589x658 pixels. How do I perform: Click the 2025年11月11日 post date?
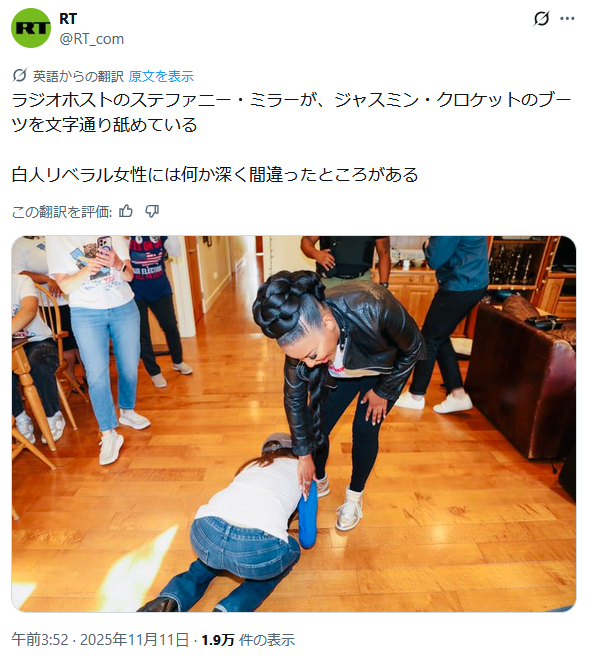click(134, 640)
